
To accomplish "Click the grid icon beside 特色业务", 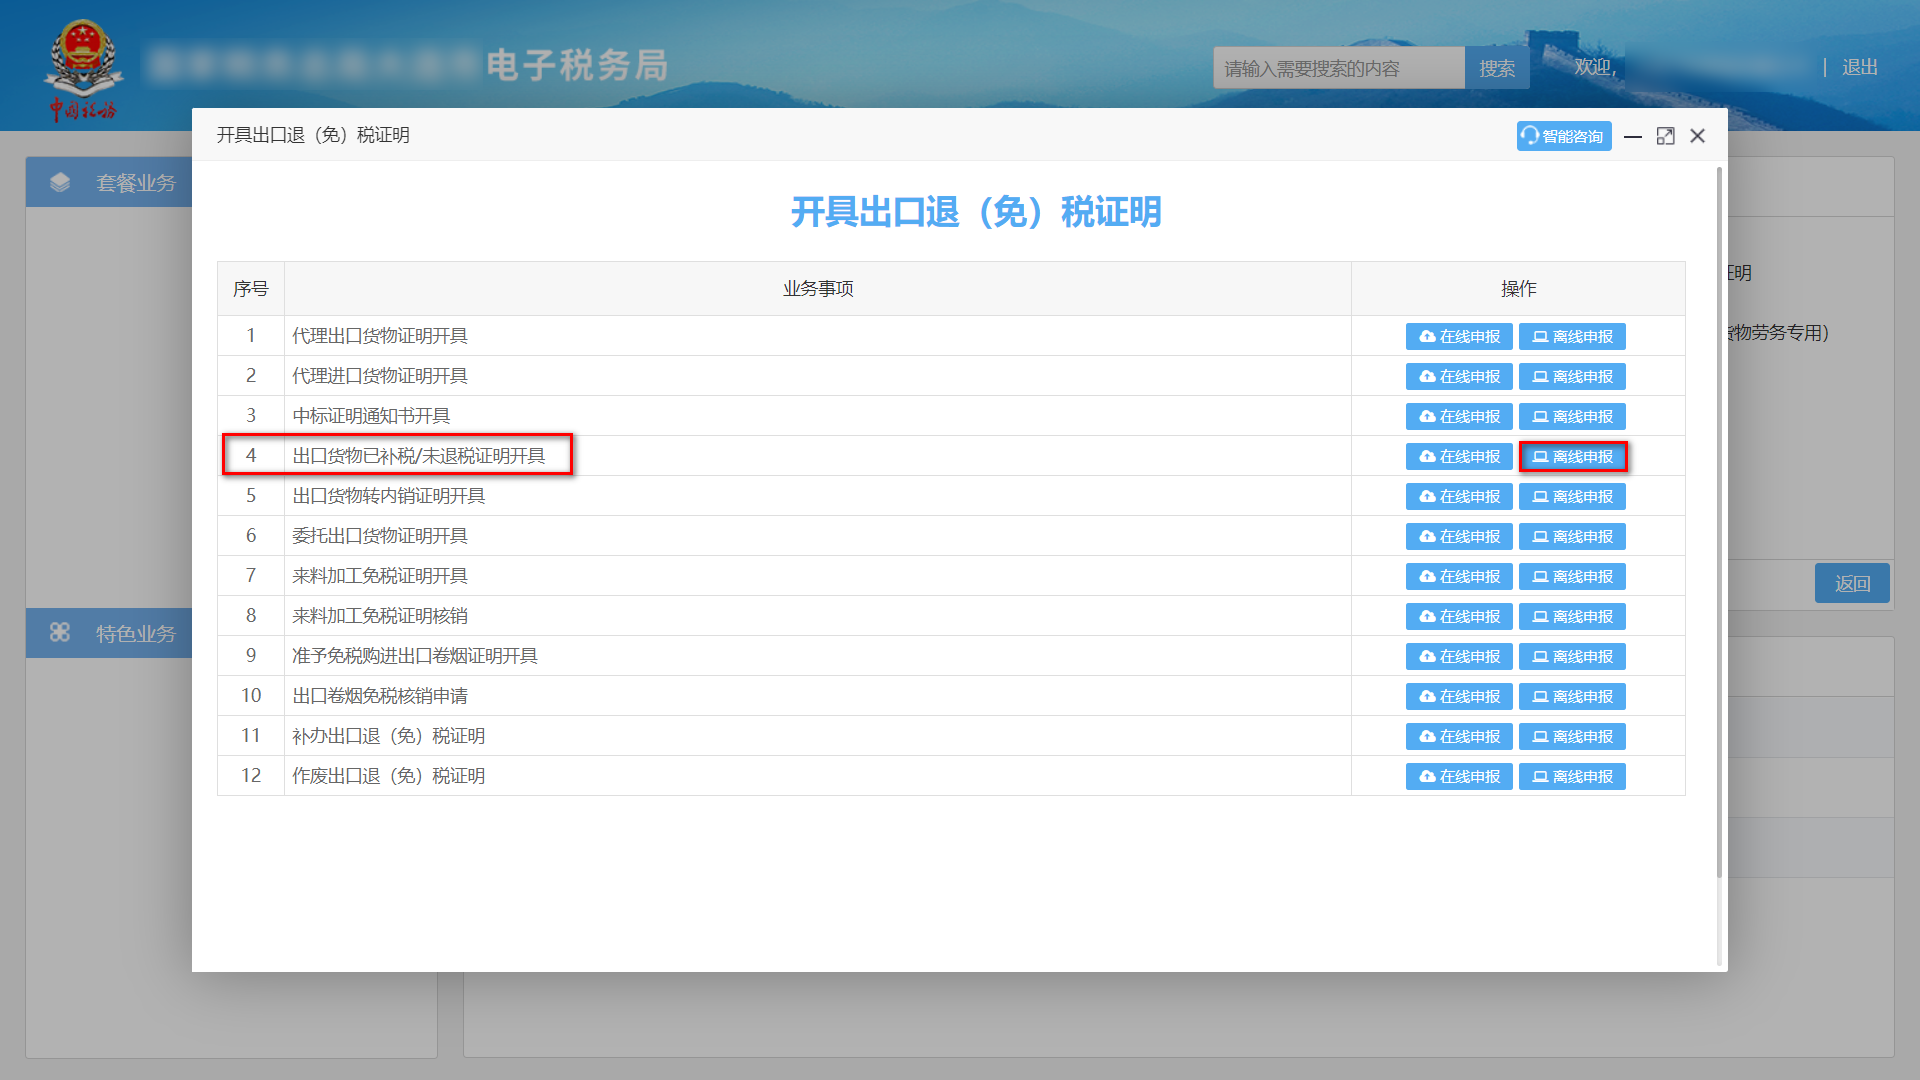I will click(62, 633).
